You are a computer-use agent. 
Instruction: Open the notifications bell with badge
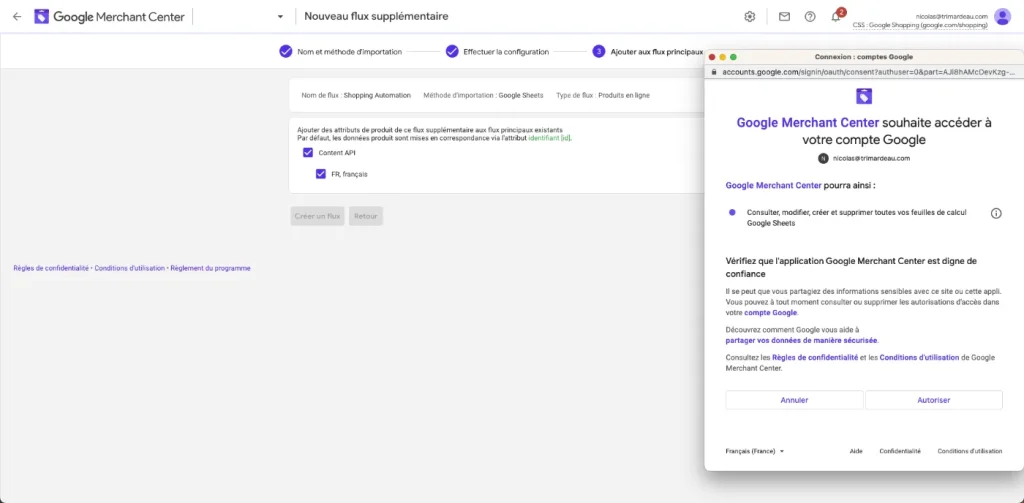[837, 16]
